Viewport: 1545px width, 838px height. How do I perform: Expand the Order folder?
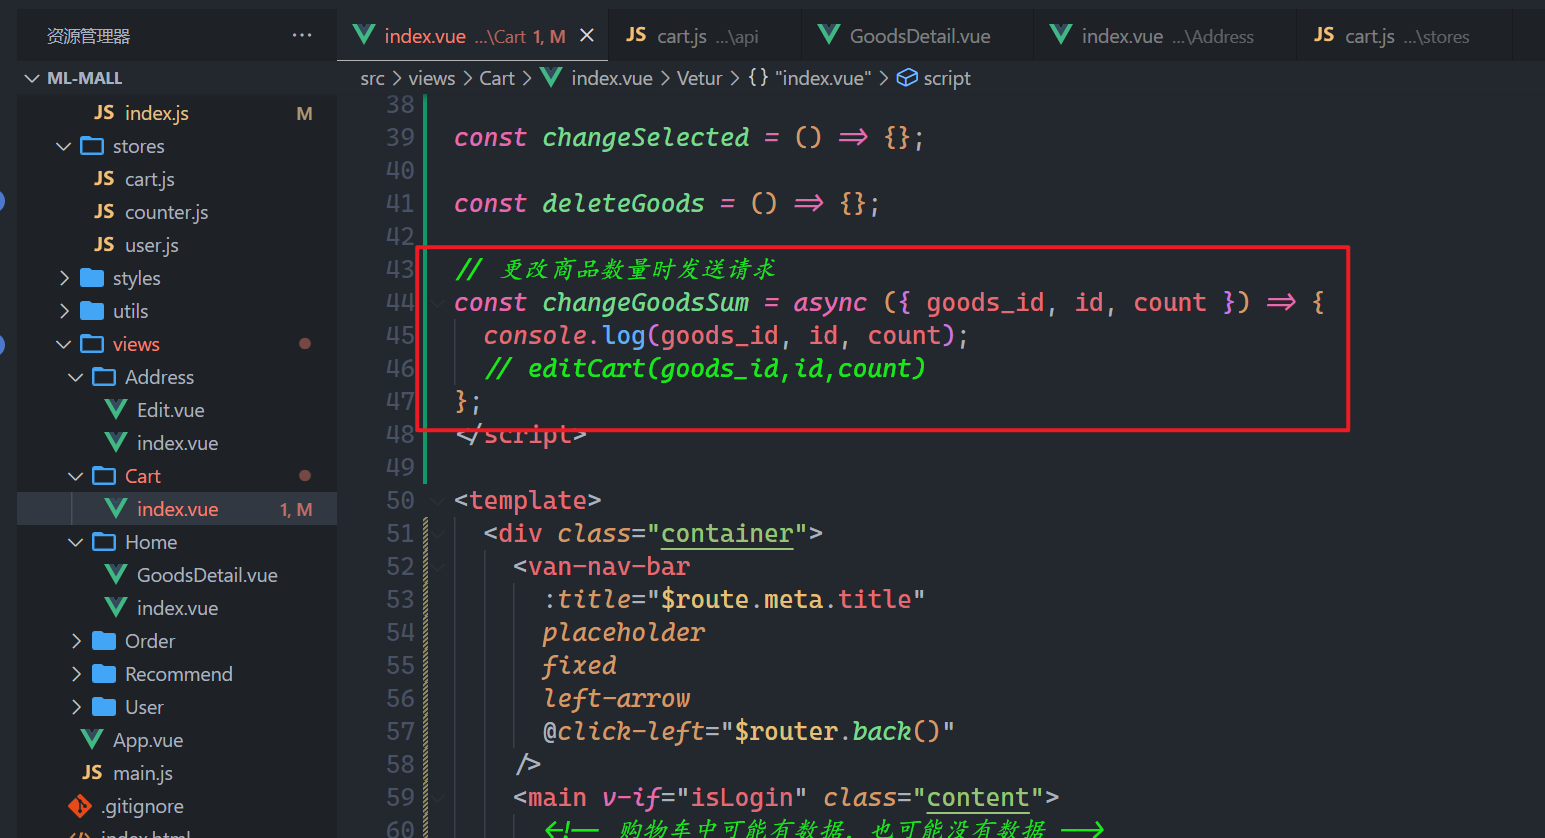click(x=76, y=641)
